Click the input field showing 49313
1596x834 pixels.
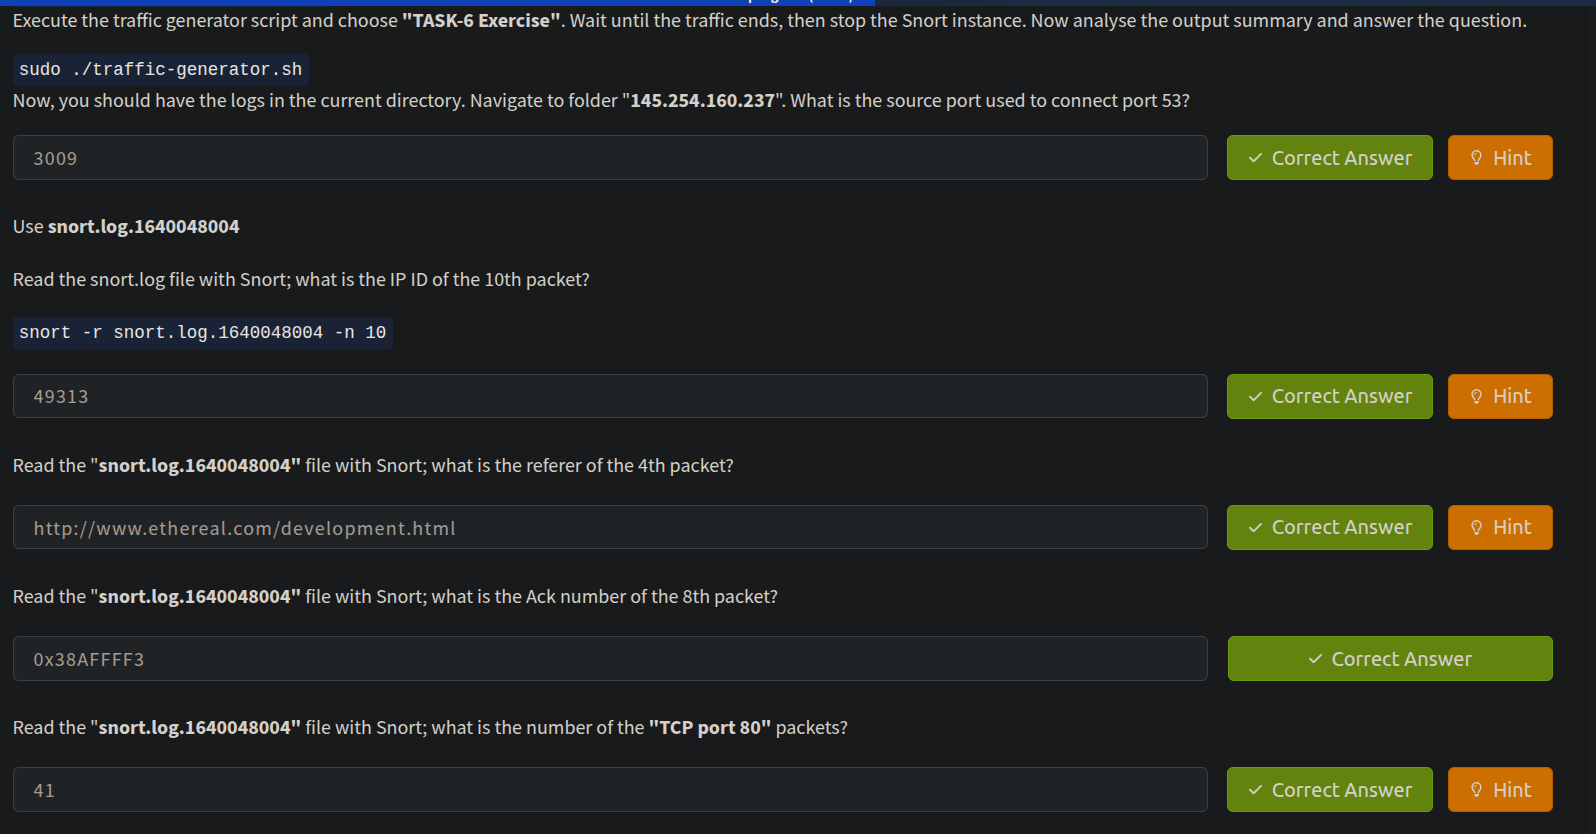tap(610, 397)
